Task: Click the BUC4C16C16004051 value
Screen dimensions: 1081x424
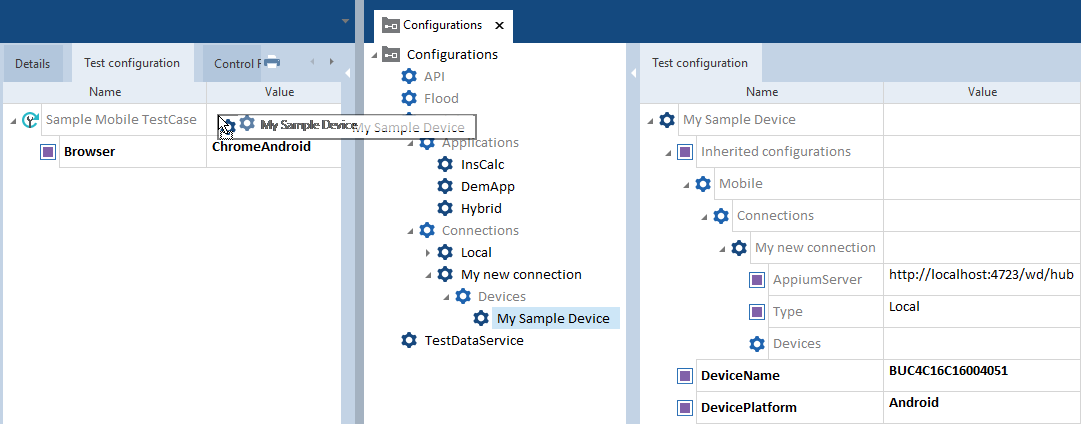Action: coord(948,371)
